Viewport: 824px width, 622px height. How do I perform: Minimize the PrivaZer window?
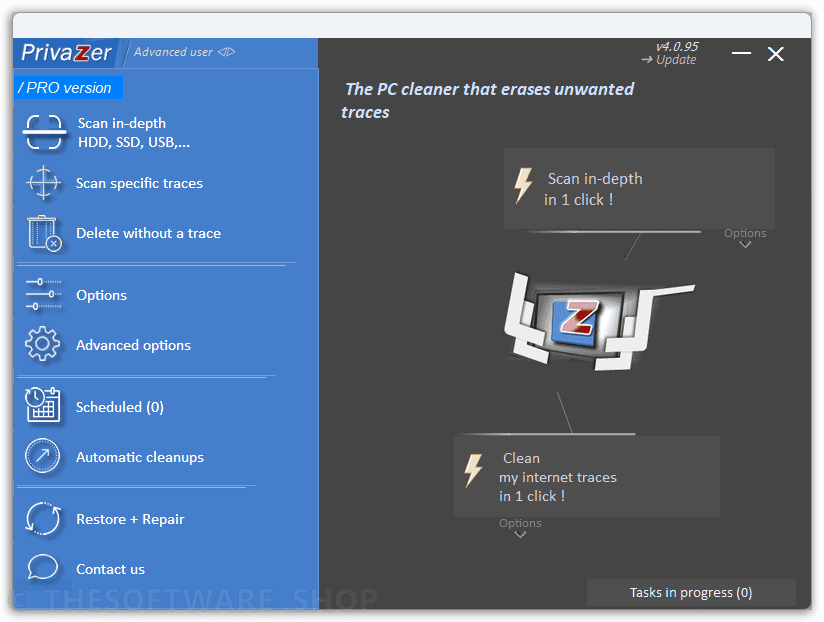(741, 53)
